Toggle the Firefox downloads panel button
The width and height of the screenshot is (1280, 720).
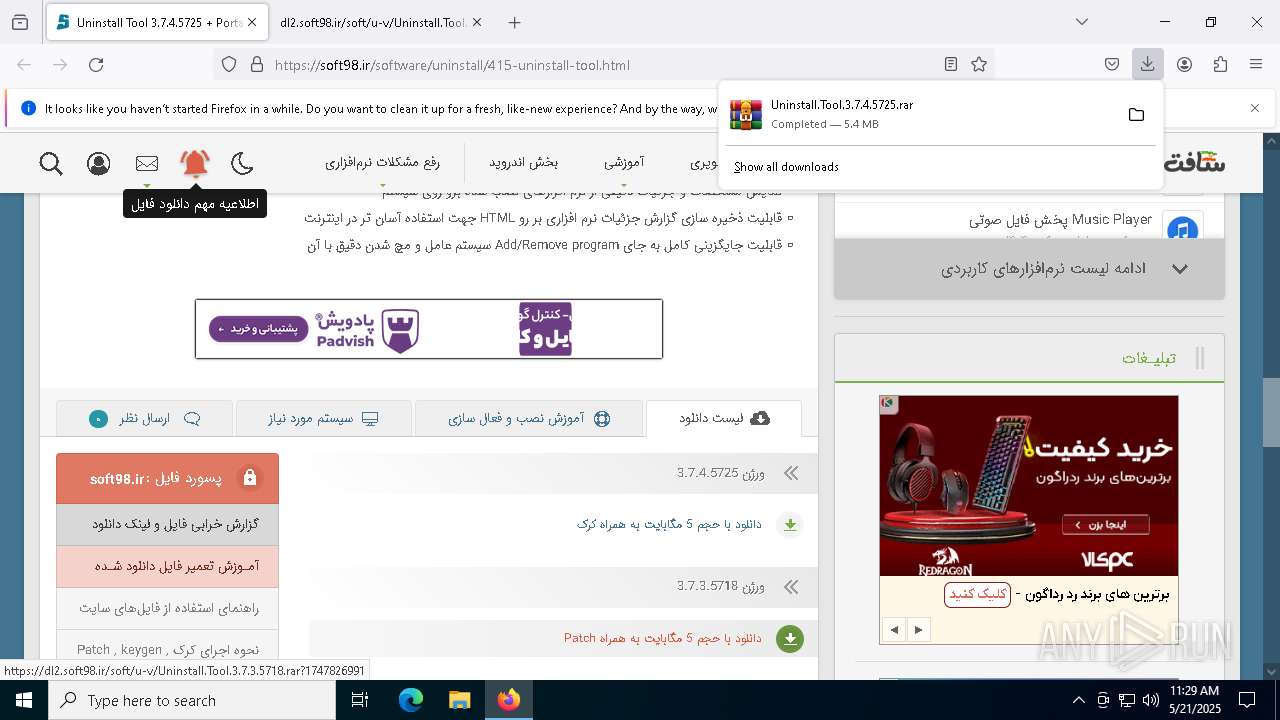point(1148,65)
